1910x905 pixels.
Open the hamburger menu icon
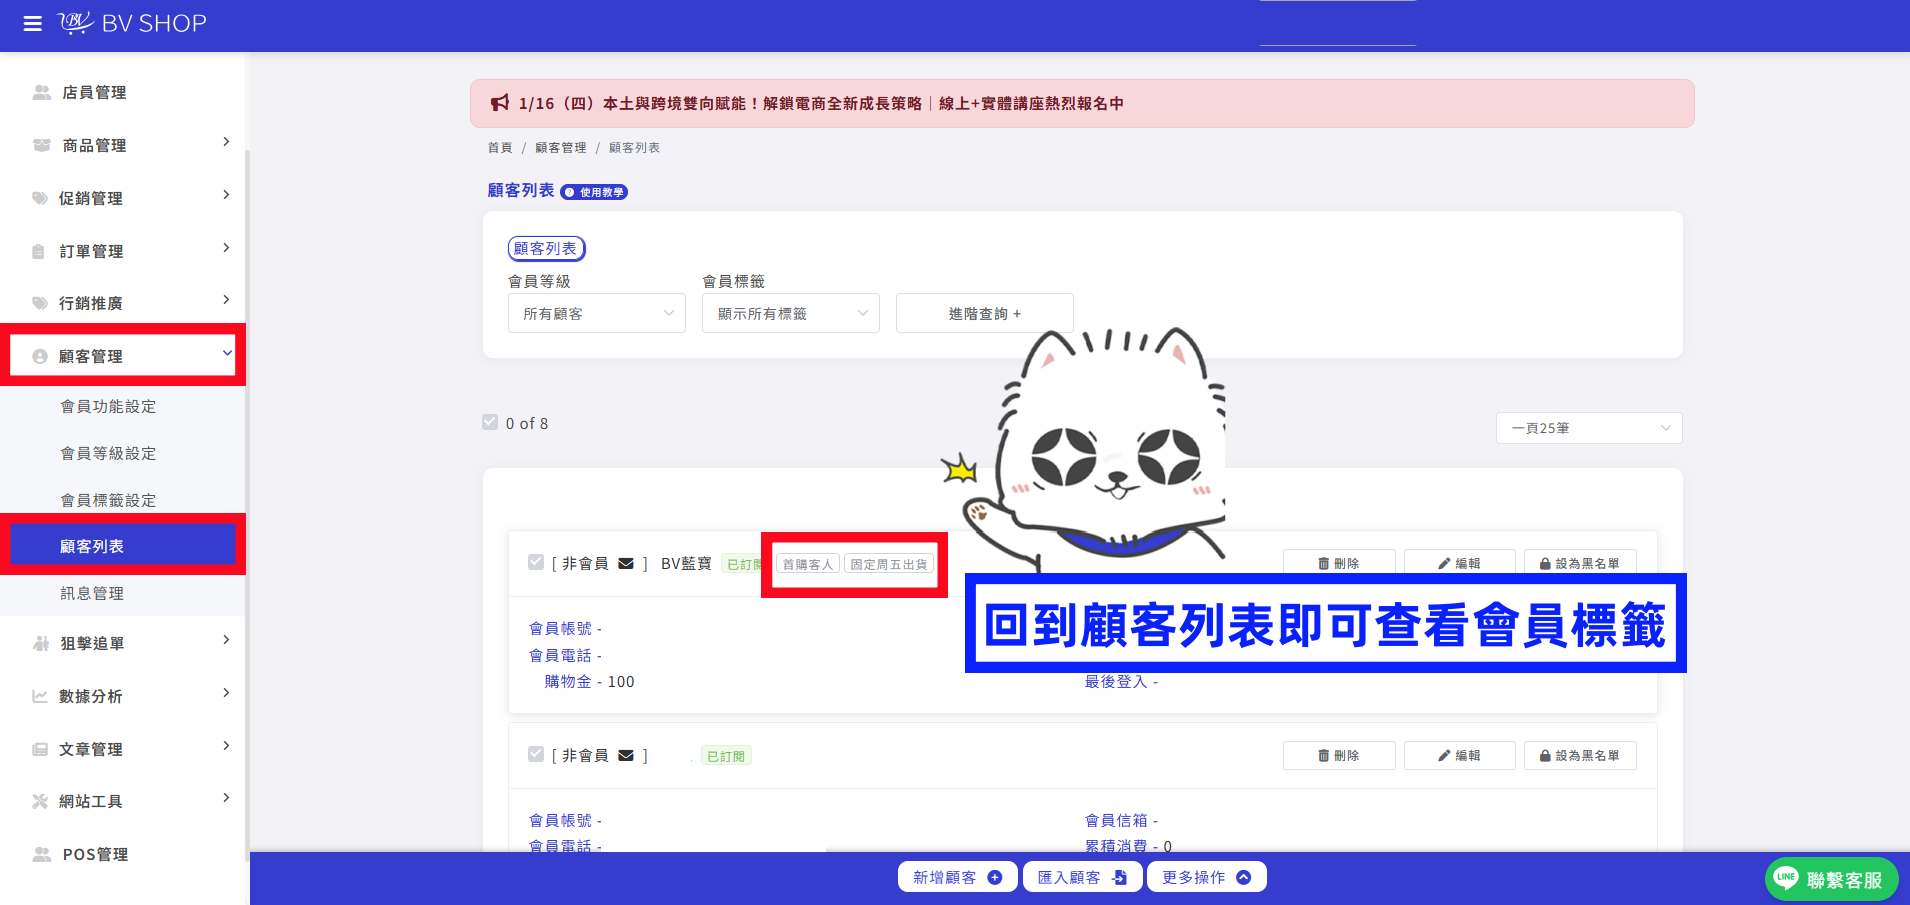click(x=33, y=23)
